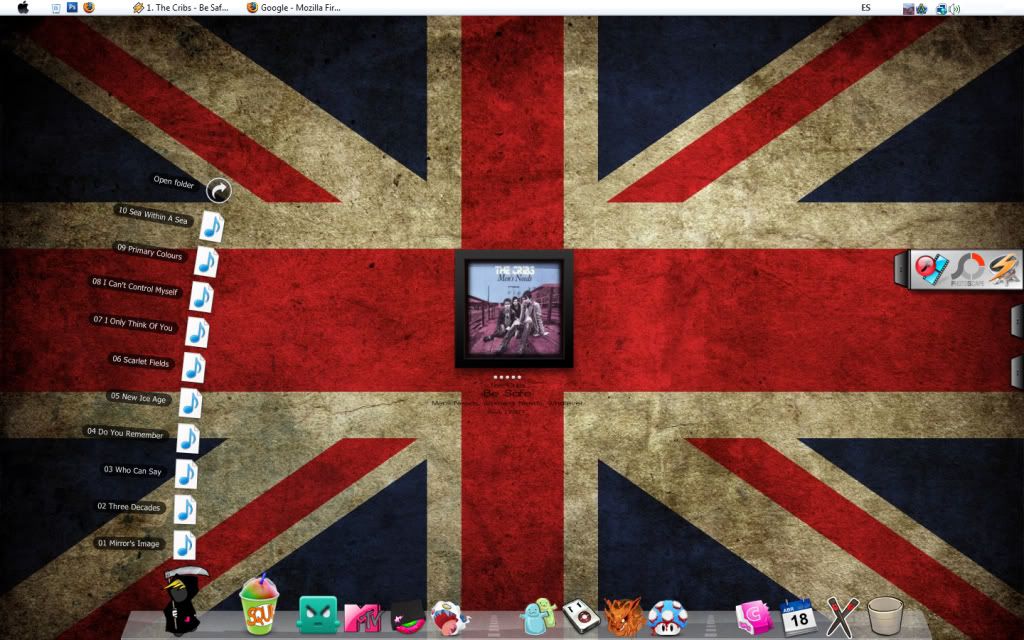The image size is (1024, 640).
Task: Open the crossed markers X dock icon
Action: 842,616
